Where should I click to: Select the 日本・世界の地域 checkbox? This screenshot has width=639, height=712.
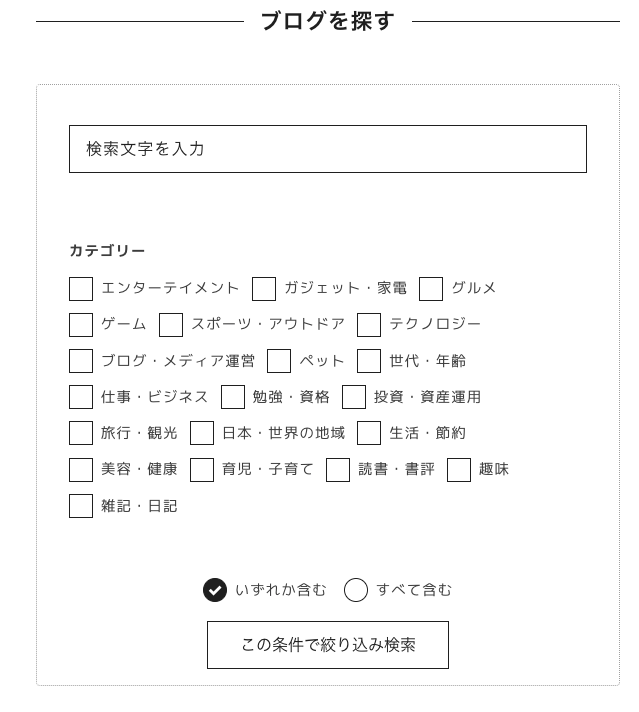pos(202,433)
